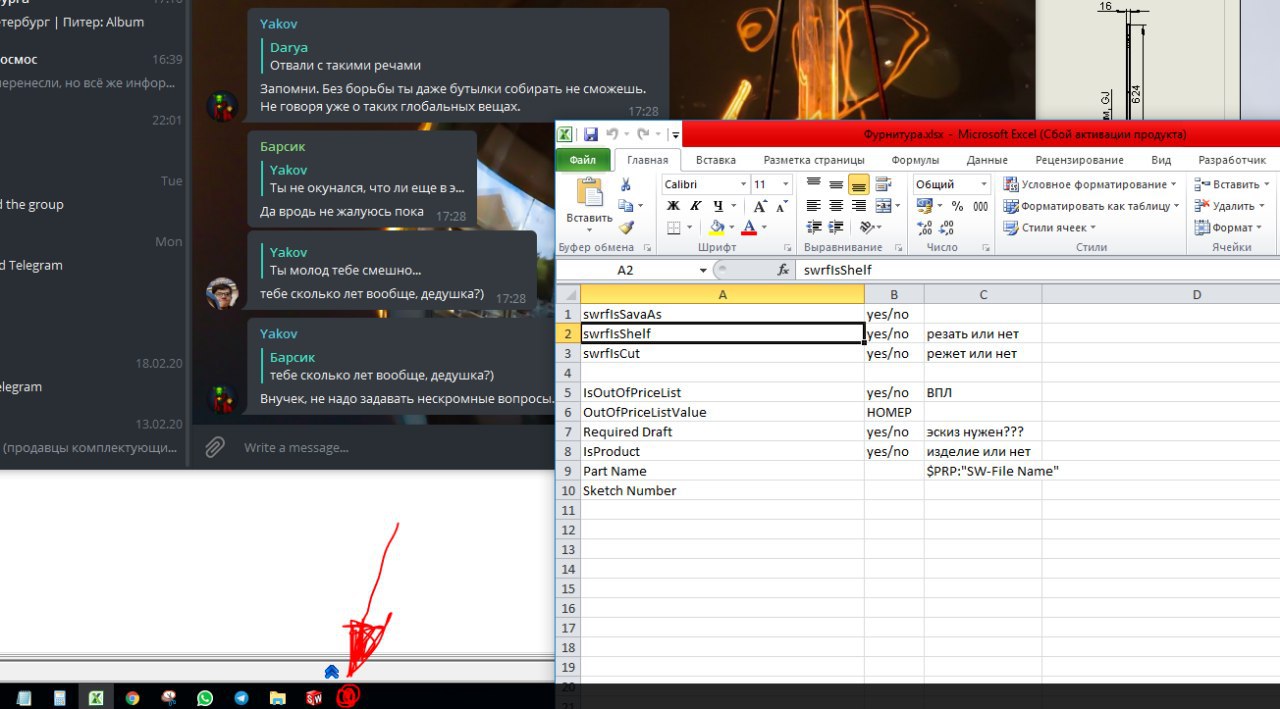This screenshot has height=709, width=1280.
Task: Align text to top of cell
Action: click(x=814, y=184)
